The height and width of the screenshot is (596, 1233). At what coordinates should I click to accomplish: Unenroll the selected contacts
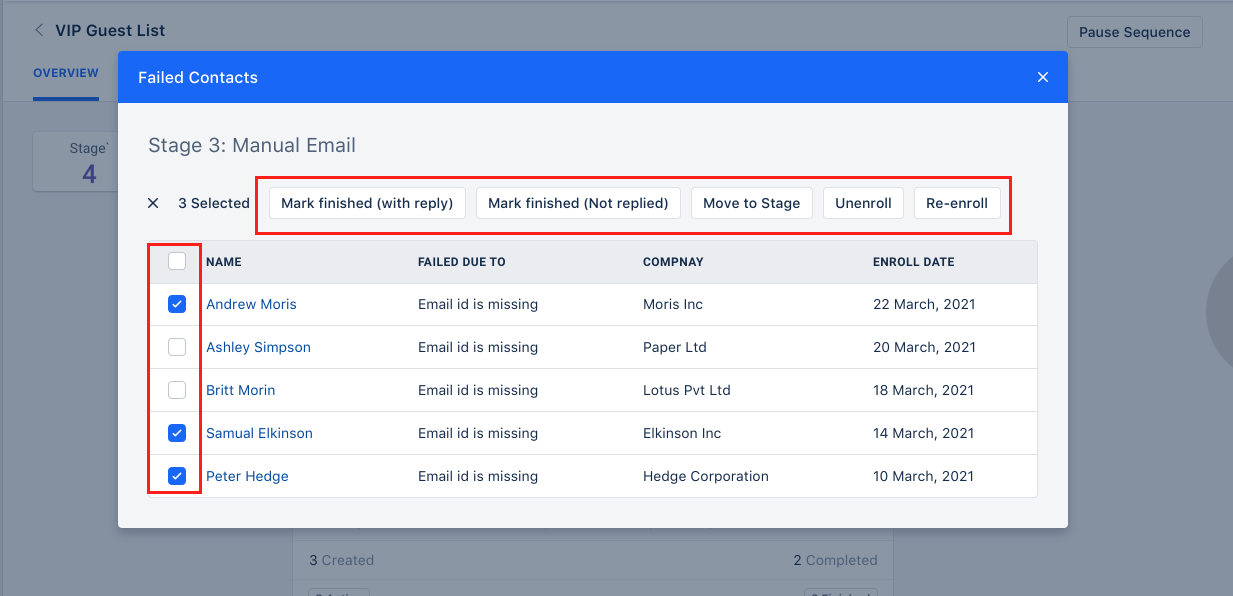point(864,203)
